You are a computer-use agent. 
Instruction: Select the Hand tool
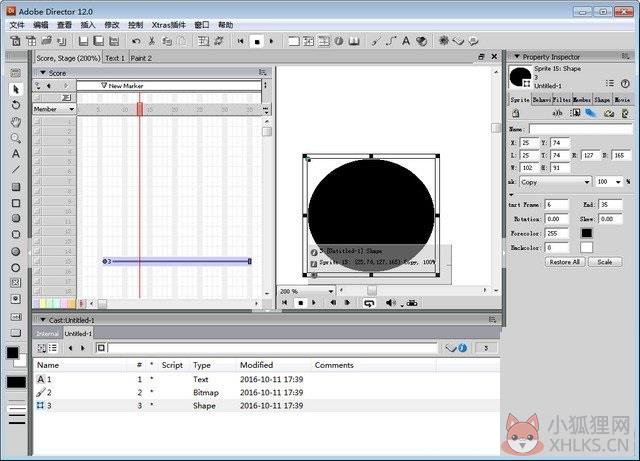click(16, 121)
